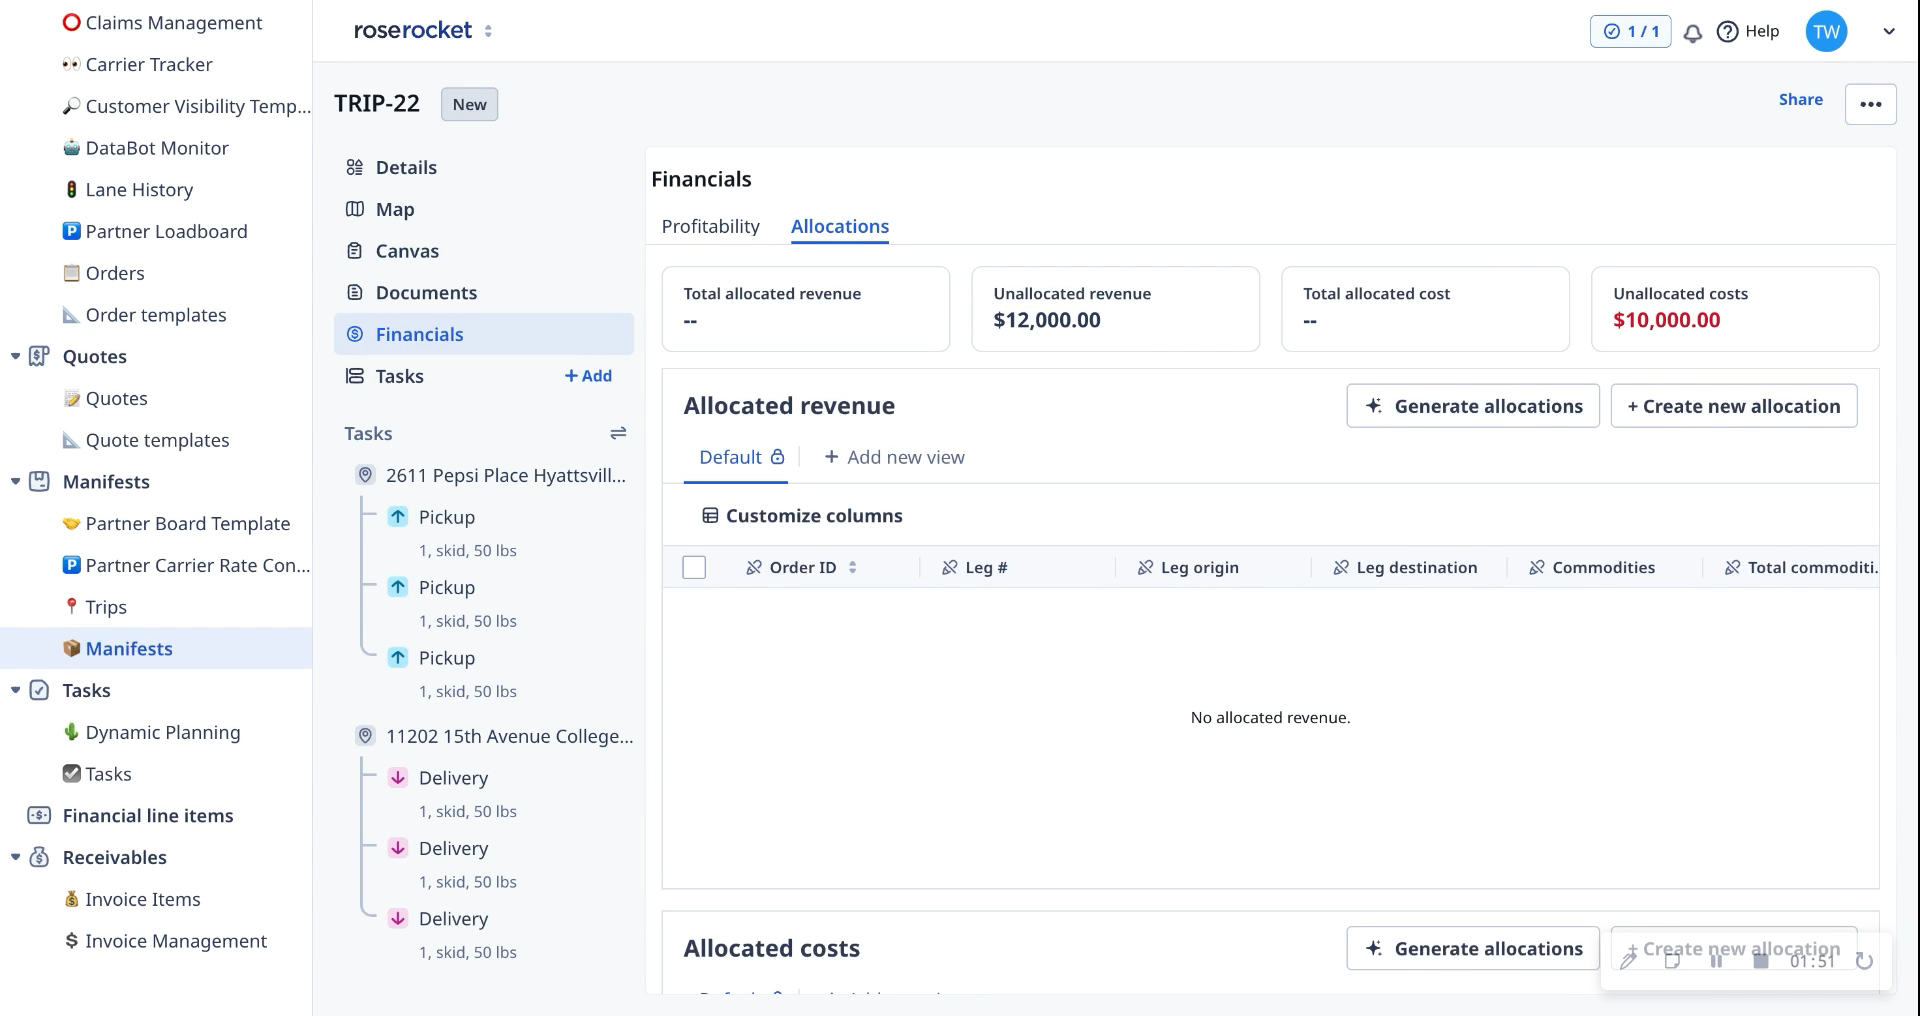
Task: Click Add new view
Action: (x=894, y=458)
